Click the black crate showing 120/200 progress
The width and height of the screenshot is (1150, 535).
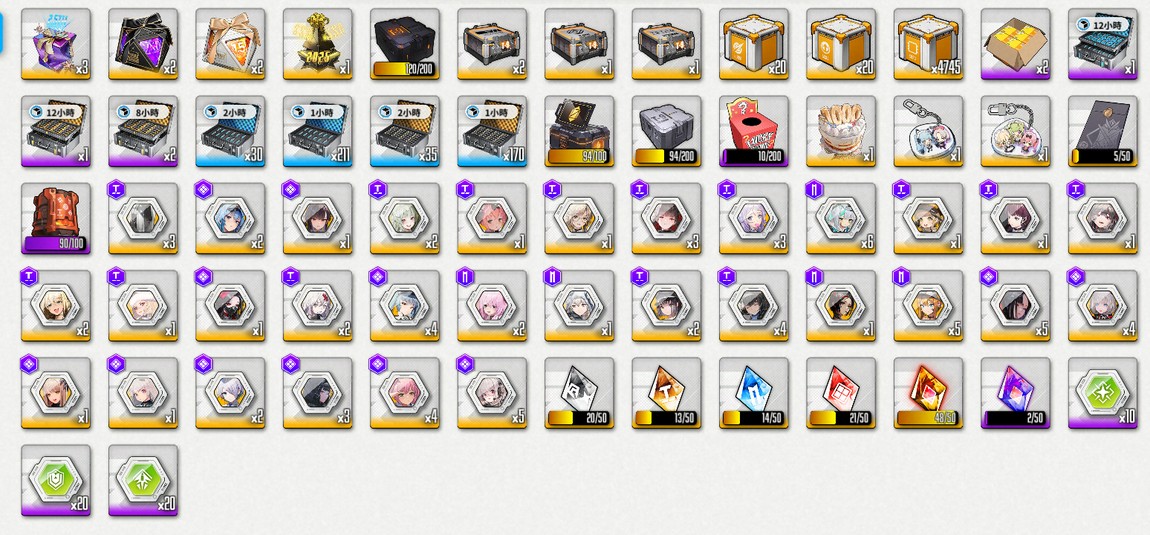pyautogui.click(x=405, y=43)
